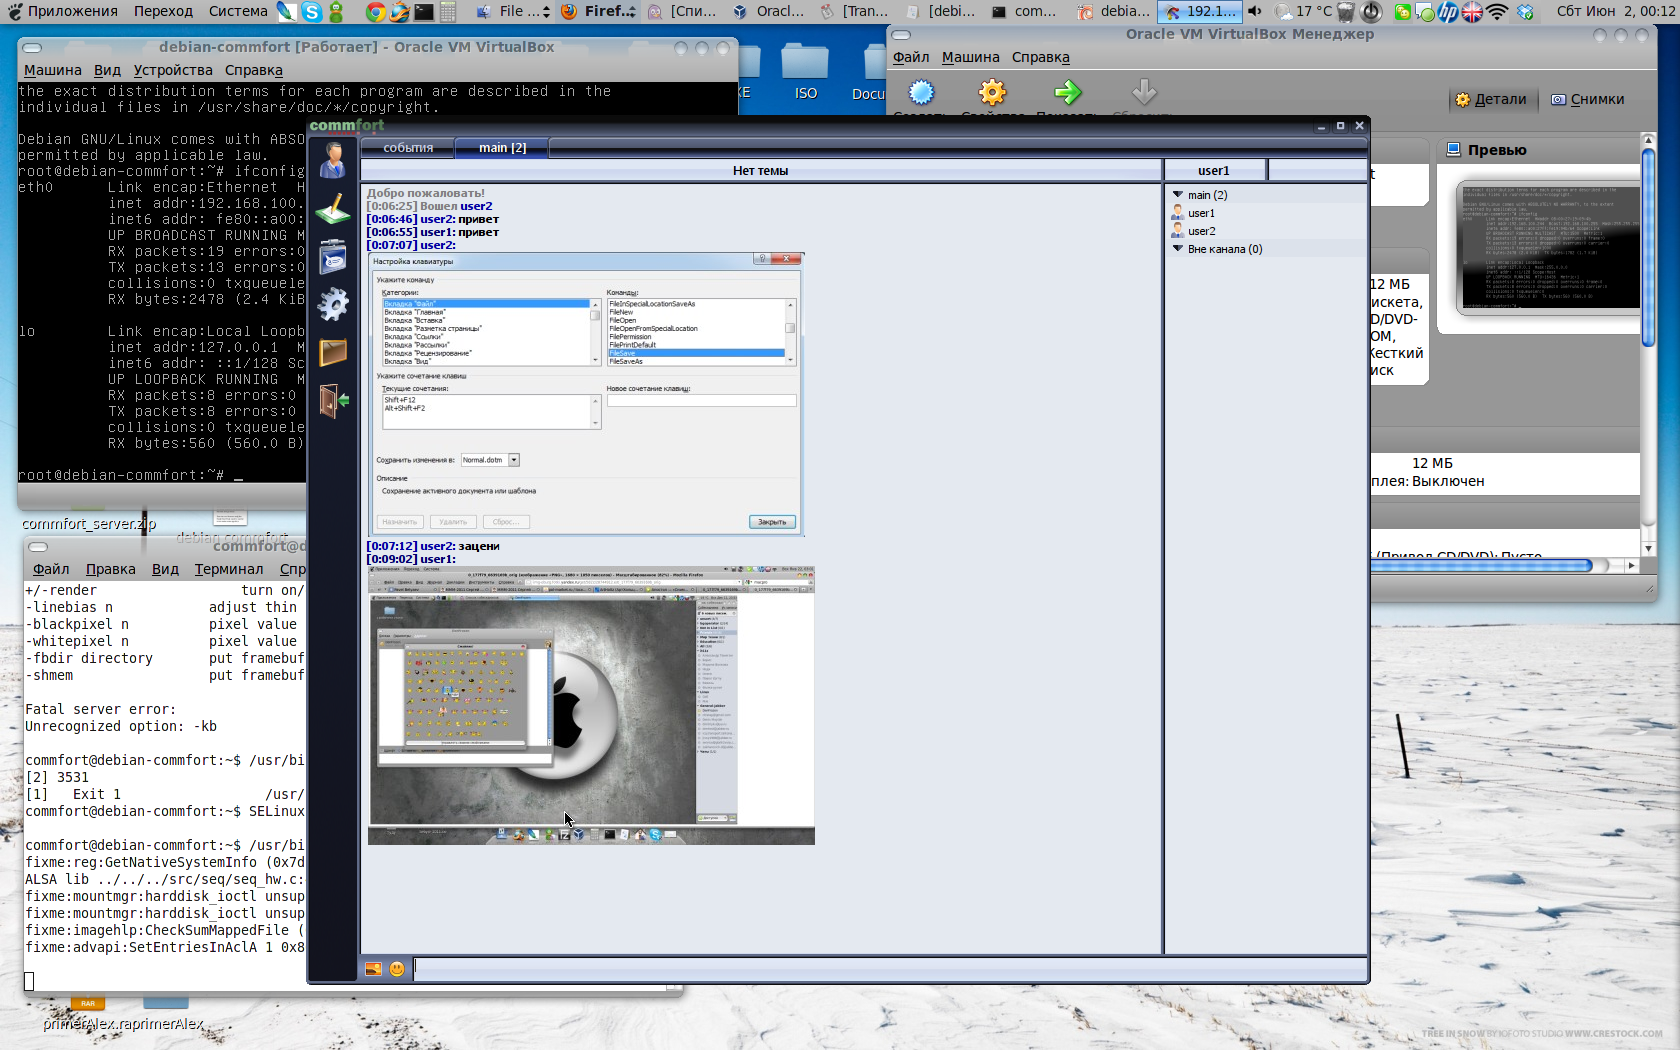The image size is (1680, 1050).
Task: Open the Normal.dotm dropdown in shared image
Action: coord(514,460)
